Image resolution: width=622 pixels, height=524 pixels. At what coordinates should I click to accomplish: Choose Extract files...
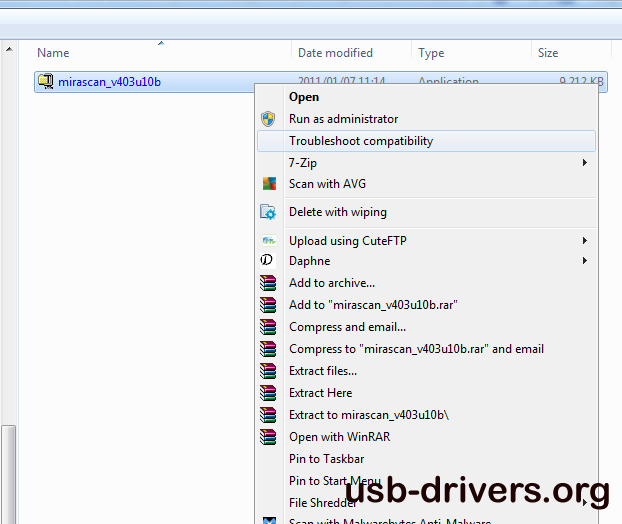(426, 371)
